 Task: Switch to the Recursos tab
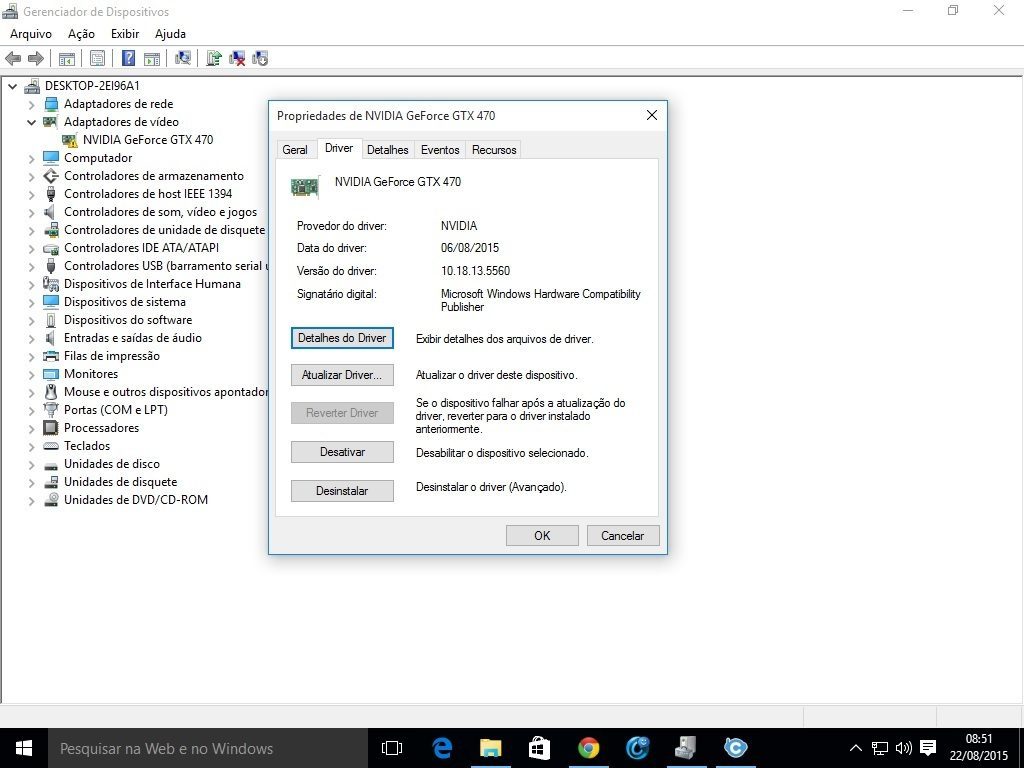494,150
